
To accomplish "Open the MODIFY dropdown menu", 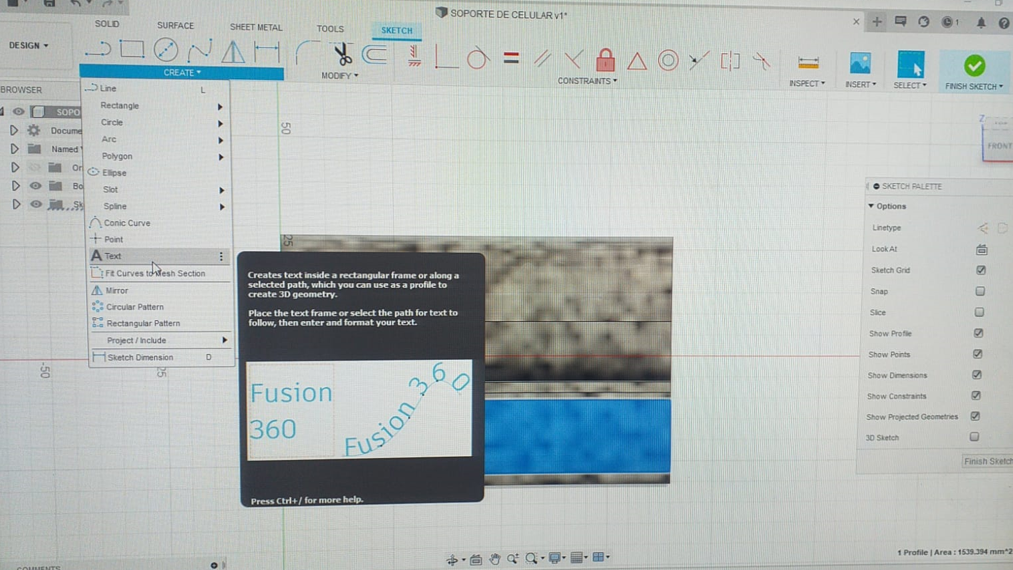I will tap(340, 76).
